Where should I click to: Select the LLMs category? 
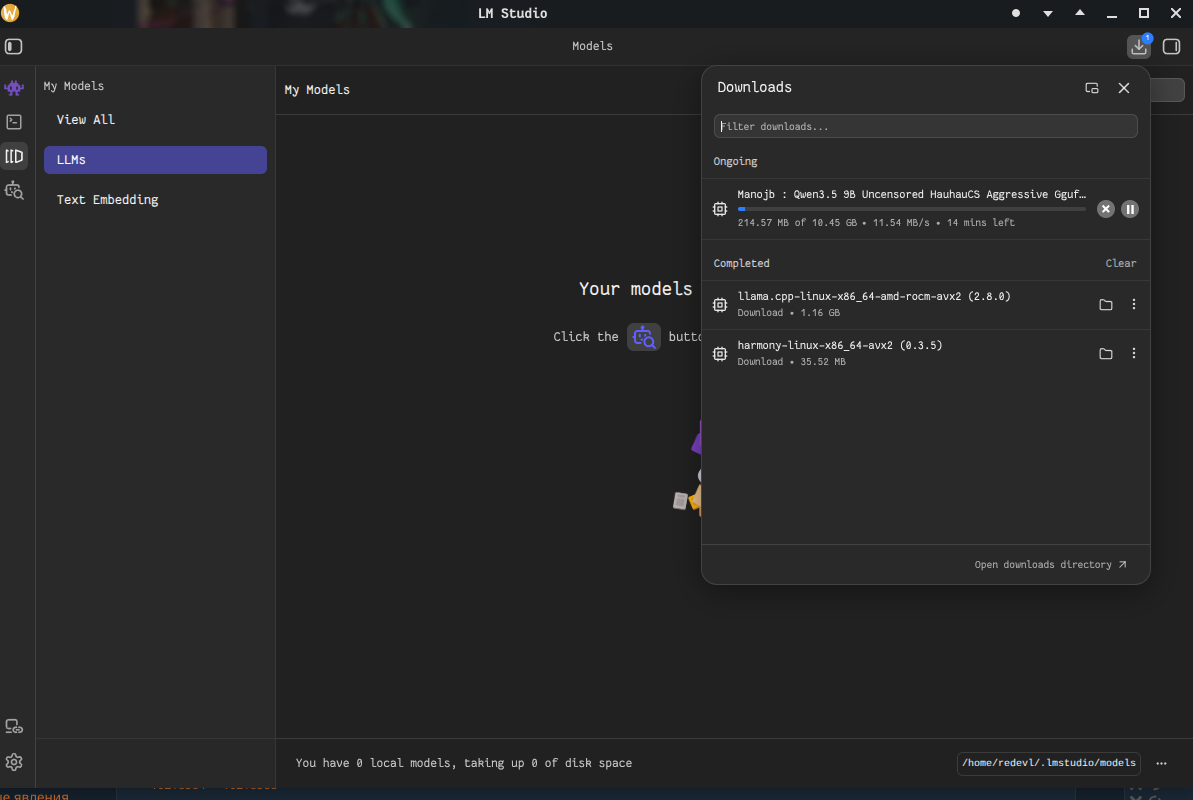click(155, 160)
